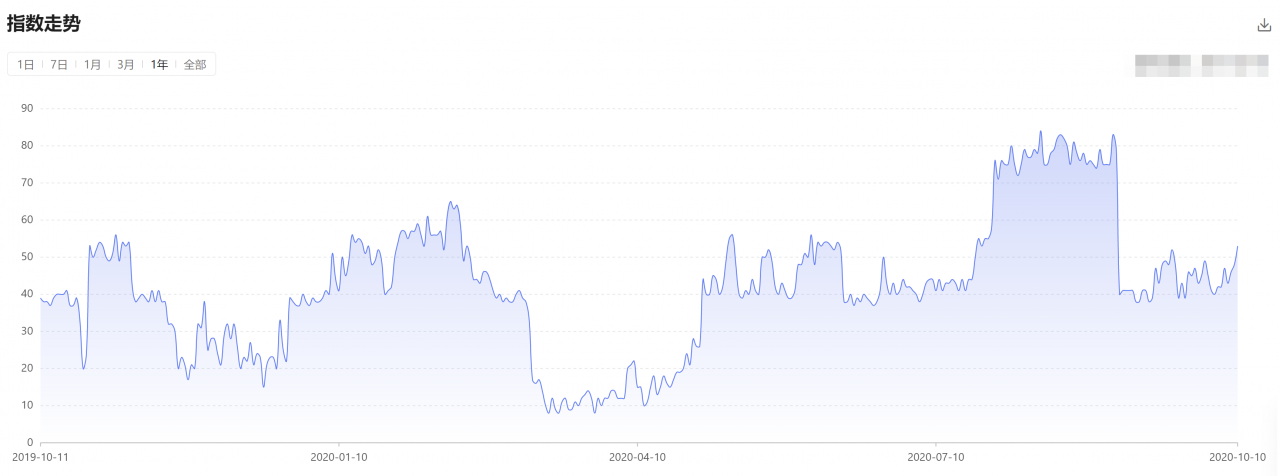View the 全部 full history range

tap(195, 65)
